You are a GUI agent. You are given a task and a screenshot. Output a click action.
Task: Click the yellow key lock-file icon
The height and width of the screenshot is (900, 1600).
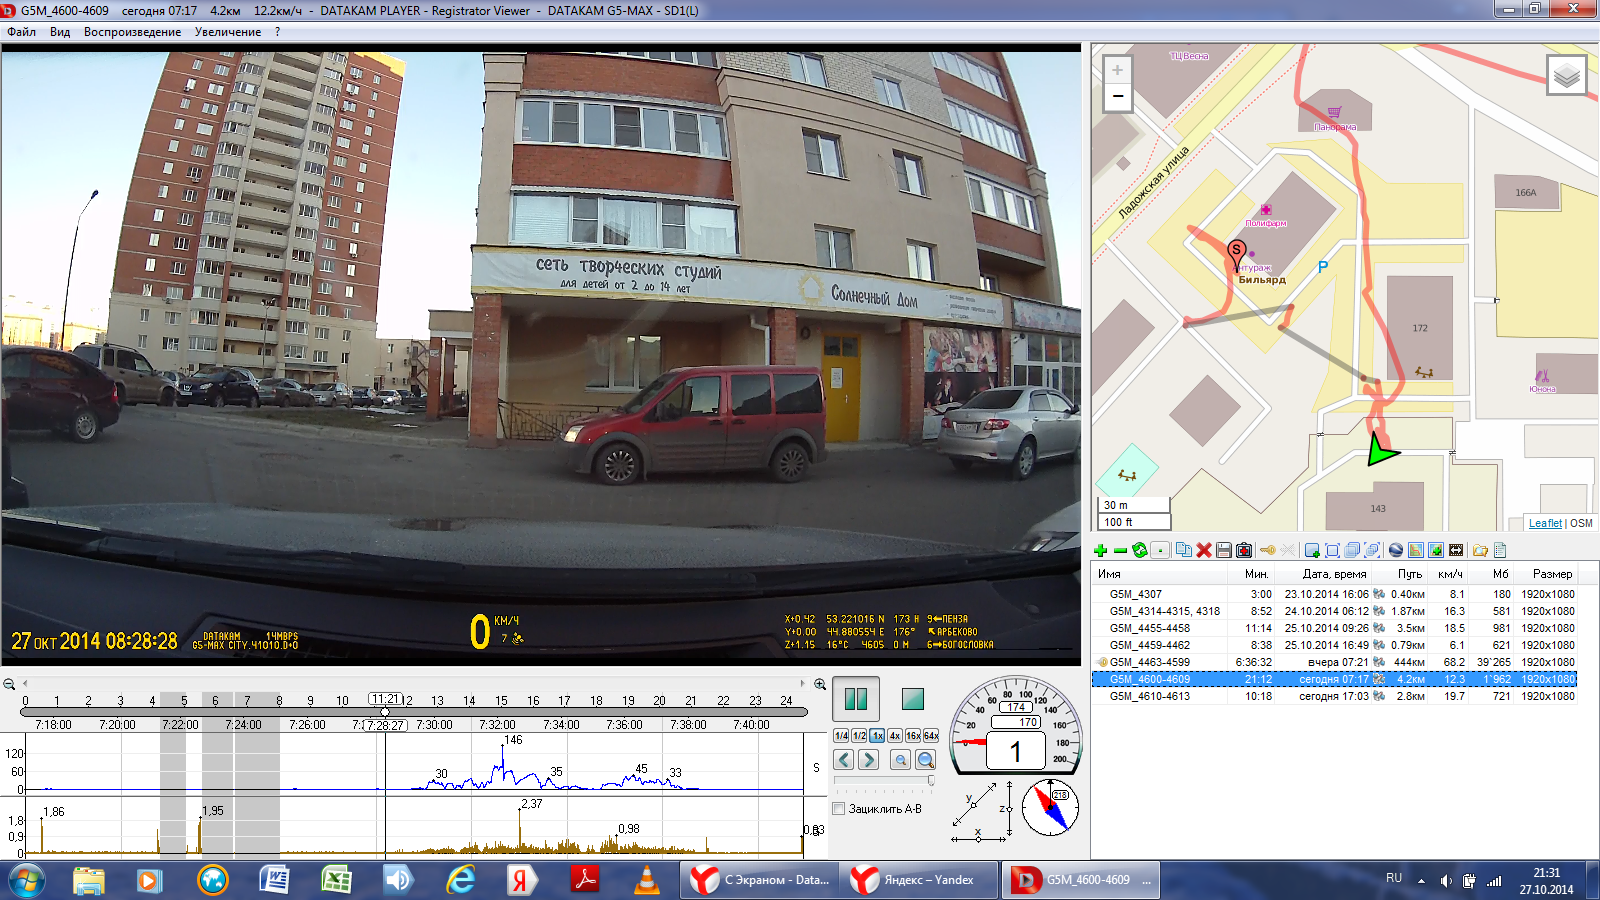1267,550
